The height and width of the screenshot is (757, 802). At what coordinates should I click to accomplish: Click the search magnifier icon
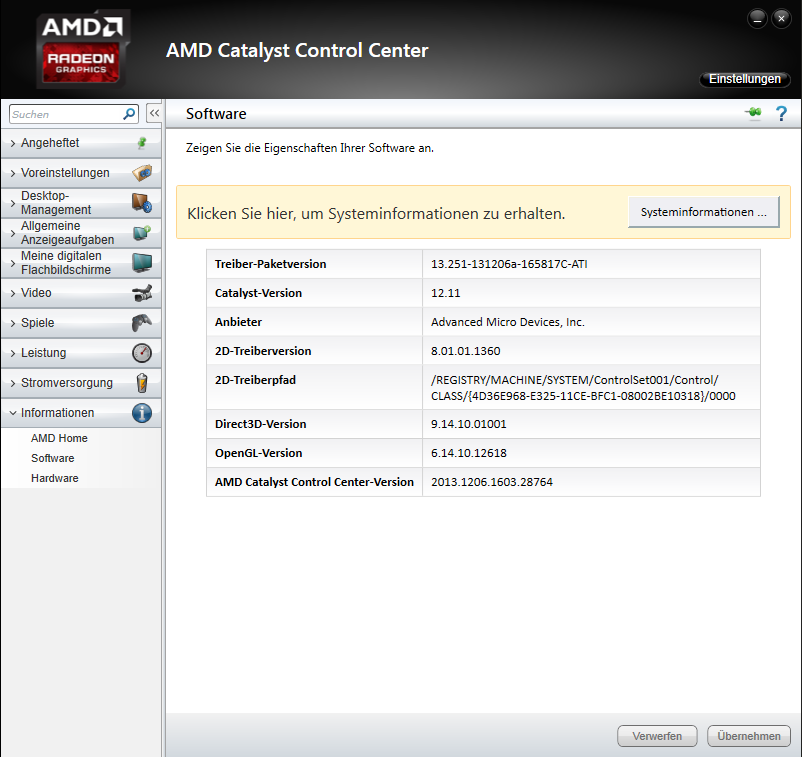pyautogui.click(x=129, y=114)
